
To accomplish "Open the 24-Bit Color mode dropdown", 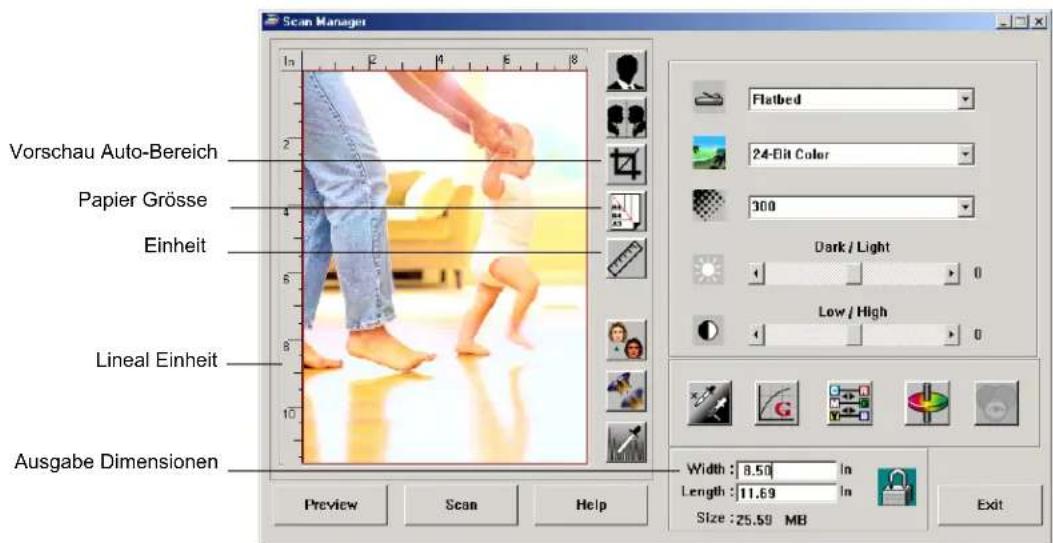I will tap(860, 154).
